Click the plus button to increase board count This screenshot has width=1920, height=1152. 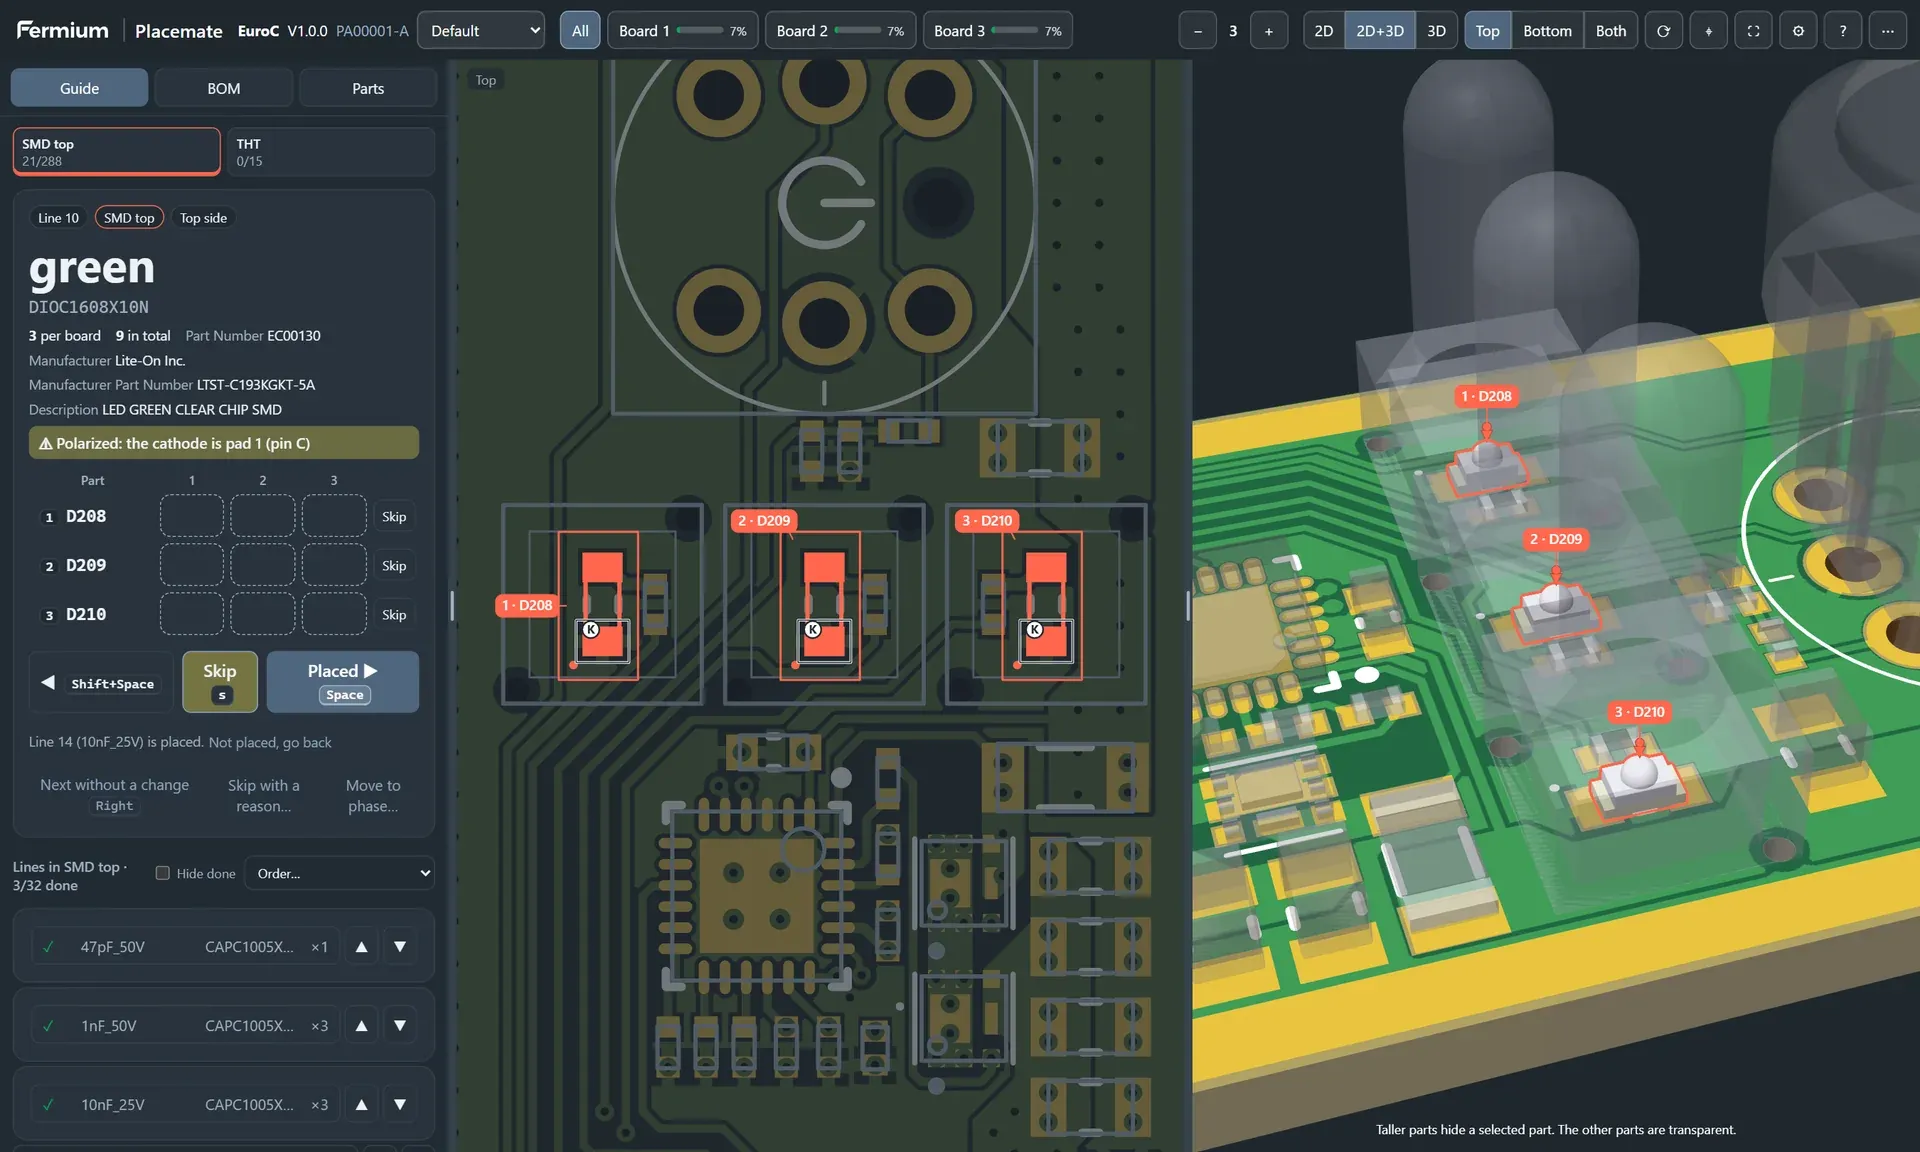pyautogui.click(x=1269, y=31)
